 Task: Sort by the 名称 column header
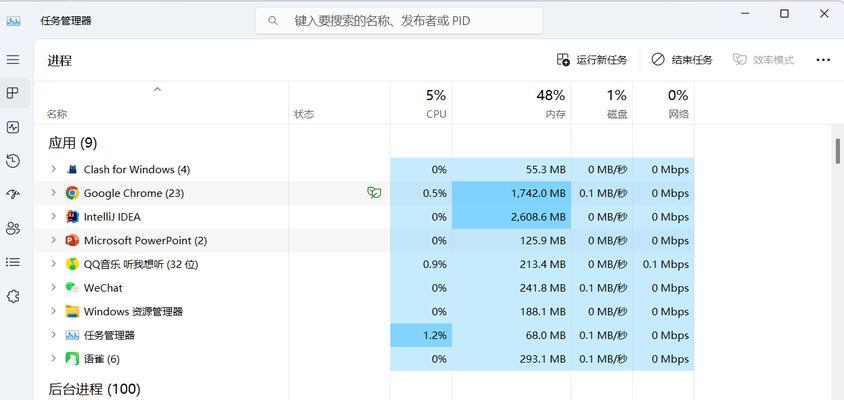161,103
